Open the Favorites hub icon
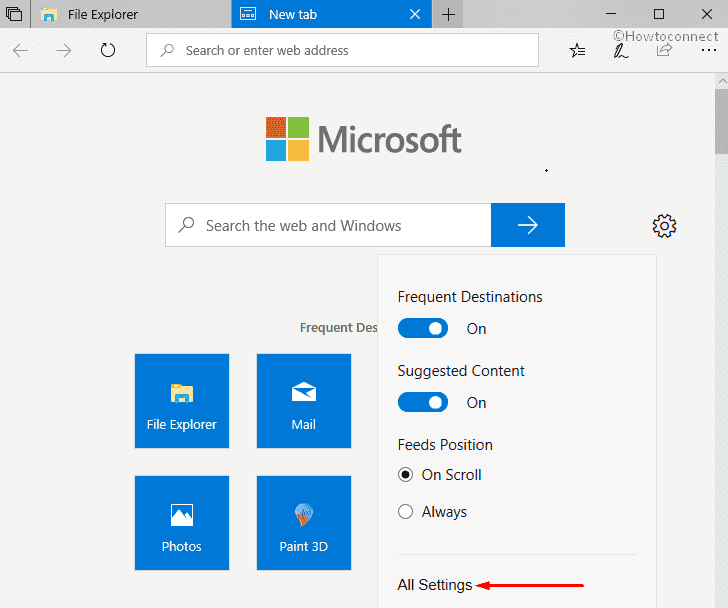The image size is (728, 608). (578, 50)
